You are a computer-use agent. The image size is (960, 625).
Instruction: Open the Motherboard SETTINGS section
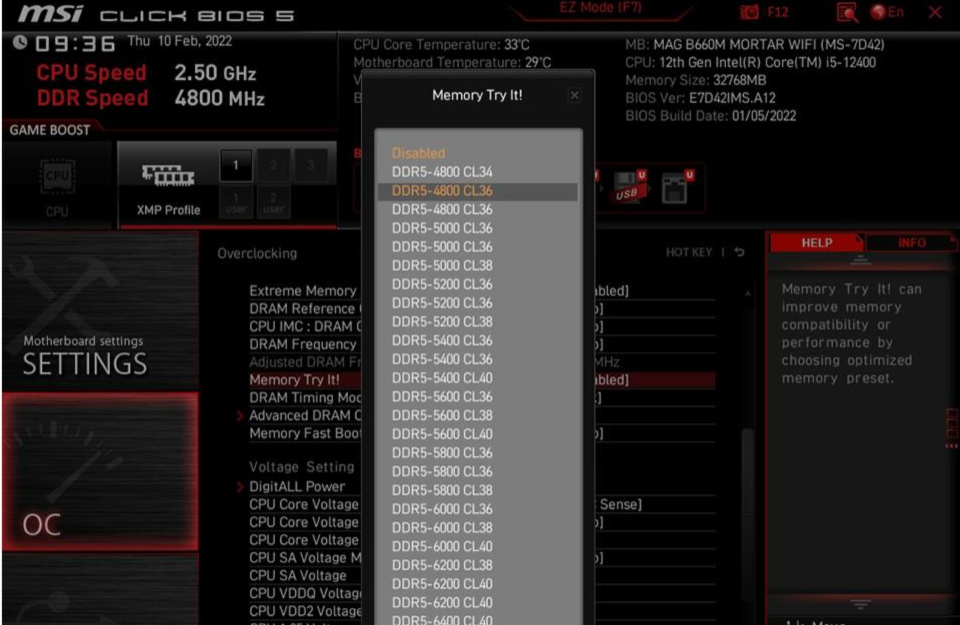tap(100, 312)
